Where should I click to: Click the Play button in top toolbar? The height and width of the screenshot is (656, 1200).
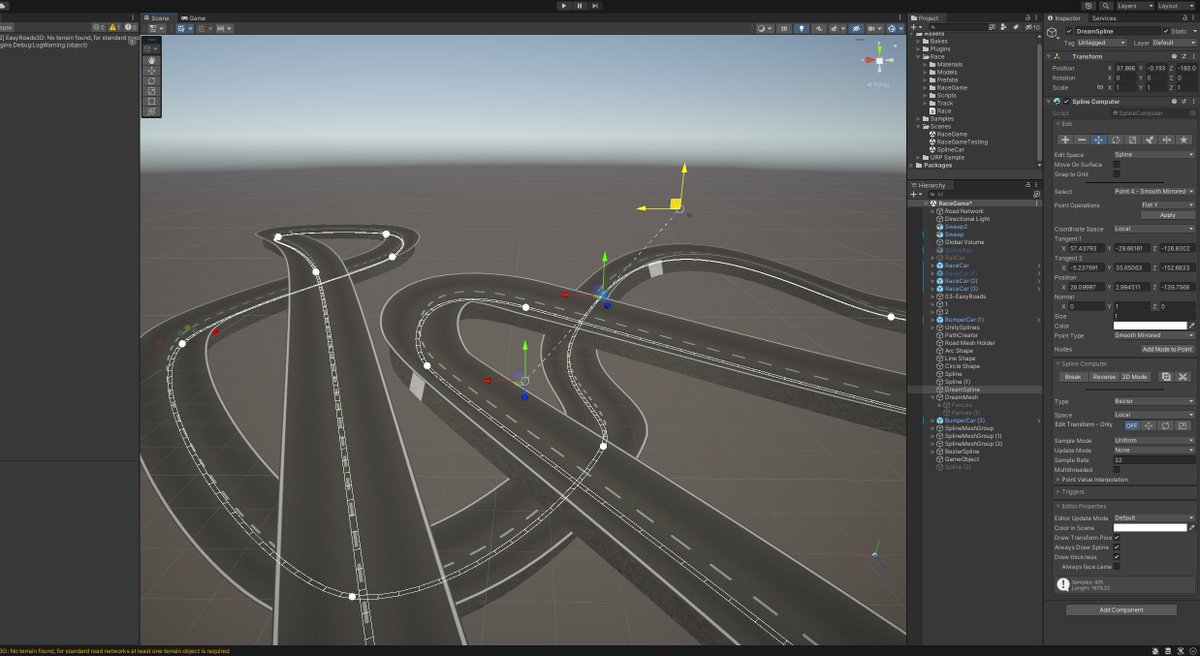click(564, 6)
